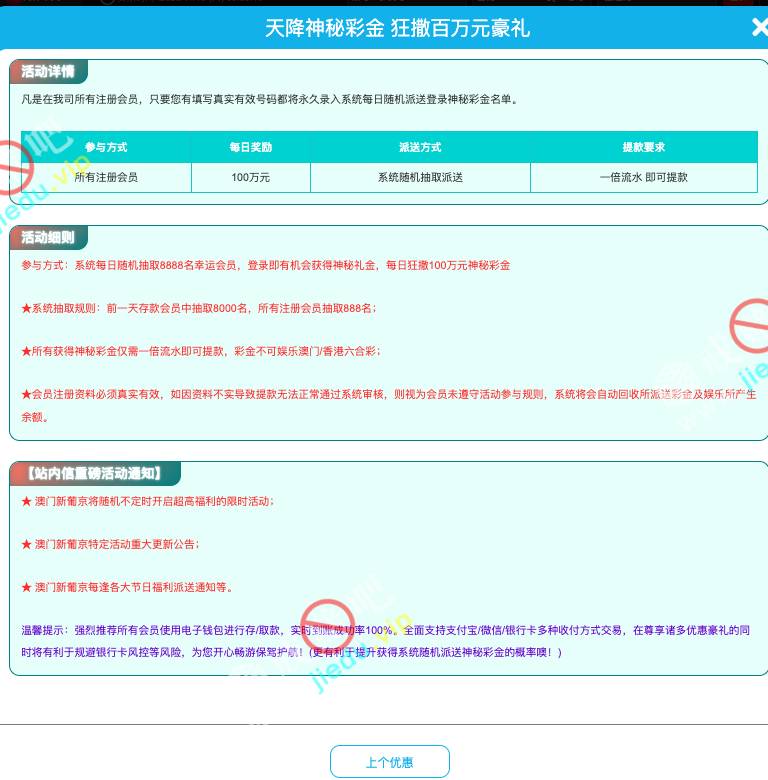Select the 100万元 reward cell

[250, 177]
